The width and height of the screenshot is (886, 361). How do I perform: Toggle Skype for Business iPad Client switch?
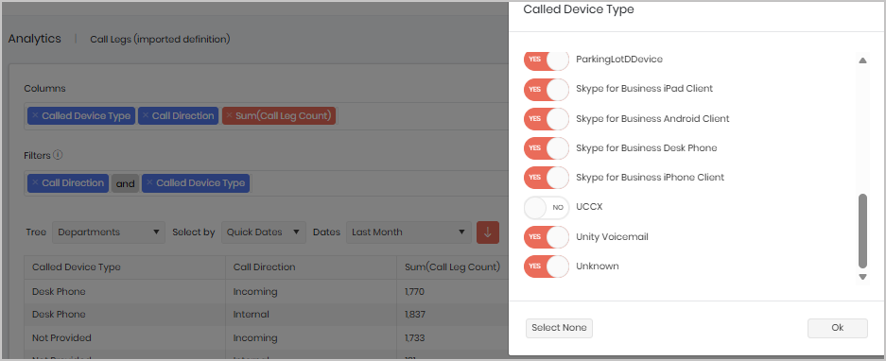(546, 89)
